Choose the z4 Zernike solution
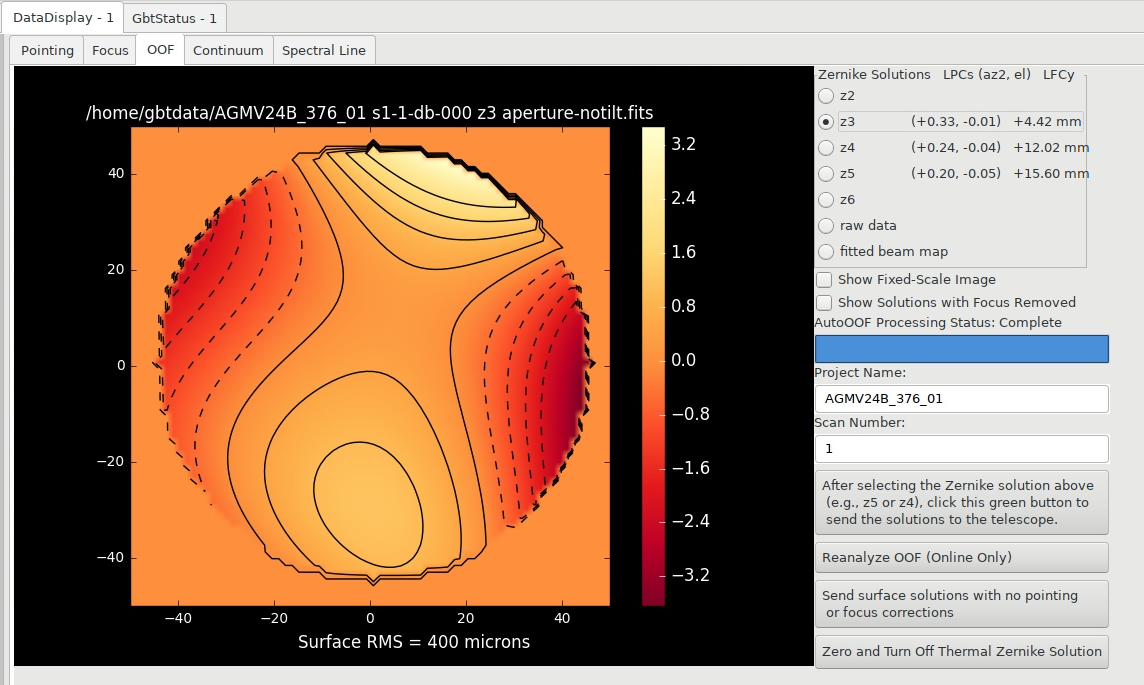Image resolution: width=1144 pixels, height=685 pixels. coord(826,148)
